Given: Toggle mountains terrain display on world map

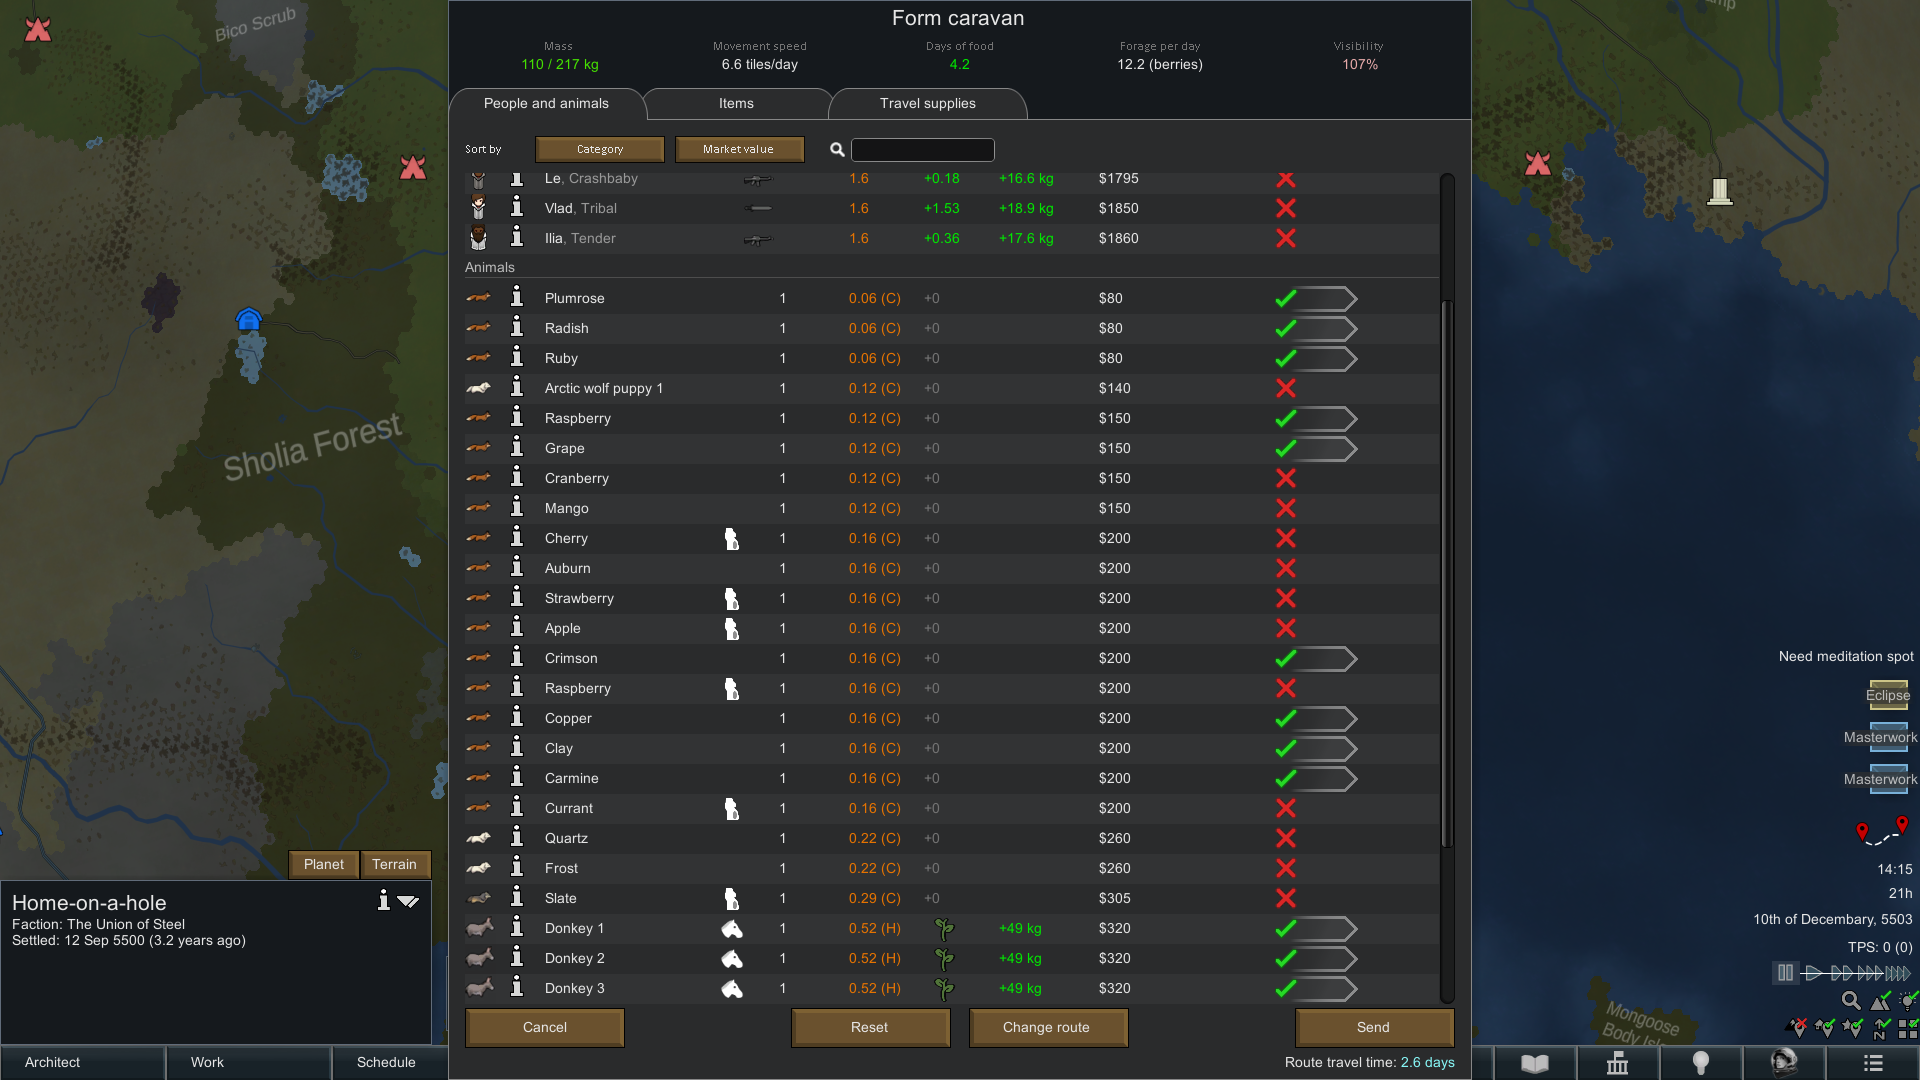Looking at the screenshot, I should (1881, 1000).
